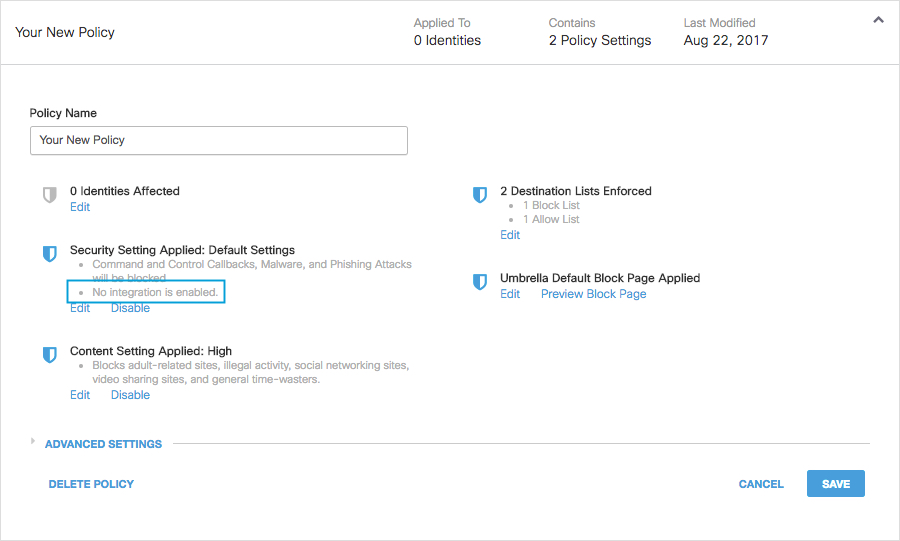
Task: Save the policy
Action: [x=836, y=484]
